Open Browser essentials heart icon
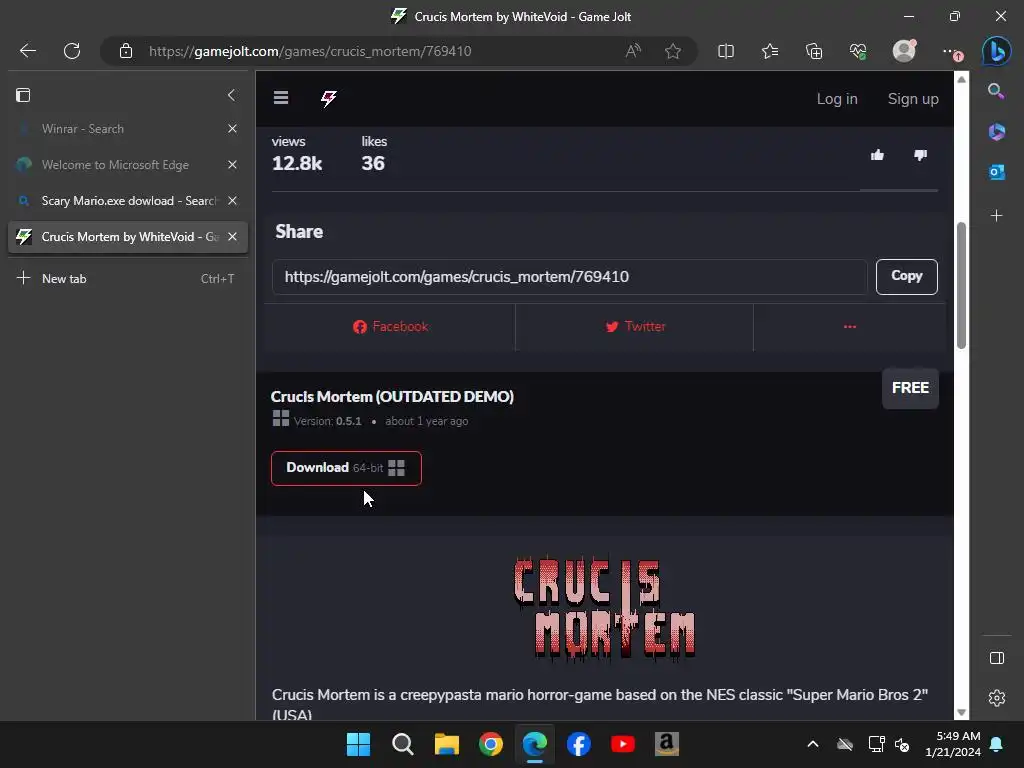 858,51
